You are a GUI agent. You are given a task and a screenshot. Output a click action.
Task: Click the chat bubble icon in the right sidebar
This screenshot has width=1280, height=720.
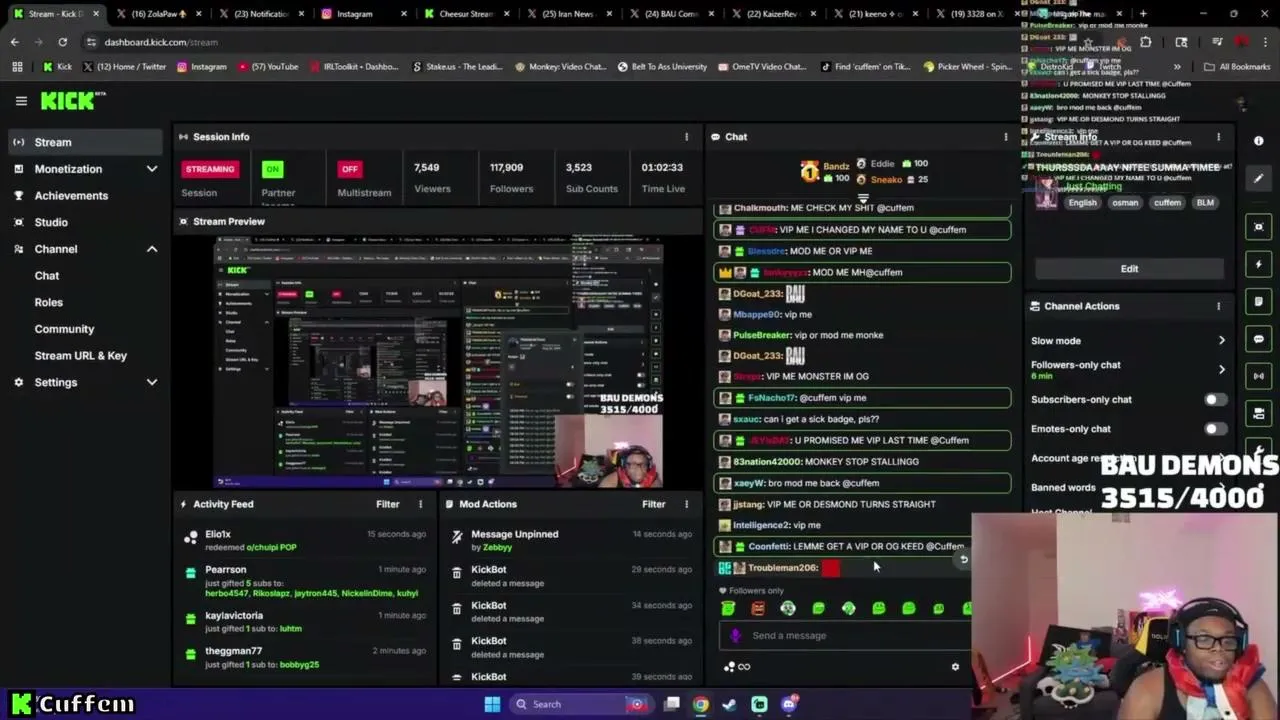tap(1259, 339)
